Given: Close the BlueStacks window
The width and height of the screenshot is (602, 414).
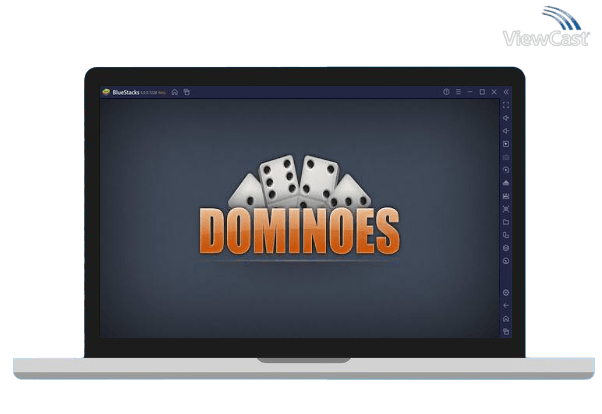Looking at the screenshot, I should pyautogui.click(x=494, y=92).
